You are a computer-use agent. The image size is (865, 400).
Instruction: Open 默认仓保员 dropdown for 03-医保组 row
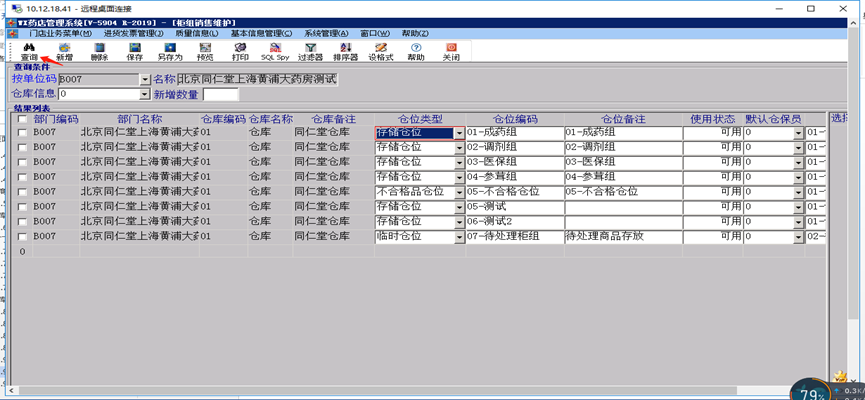pyautogui.click(x=798, y=163)
